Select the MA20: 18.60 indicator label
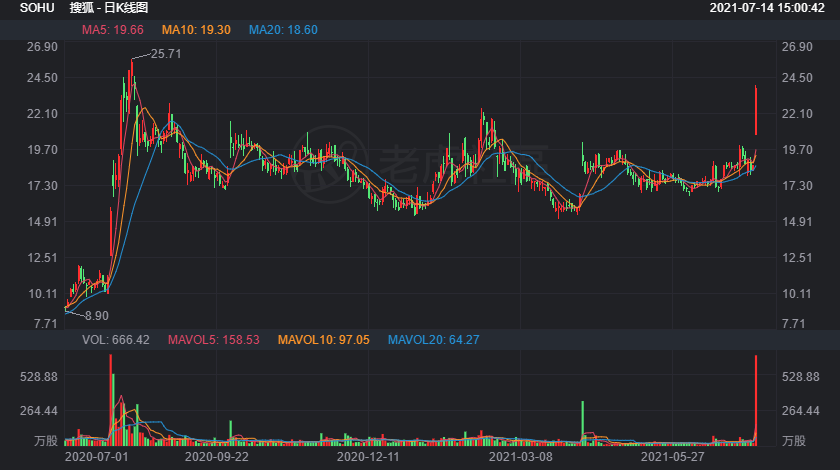Screen dimensions: 840x470 [283, 30]
